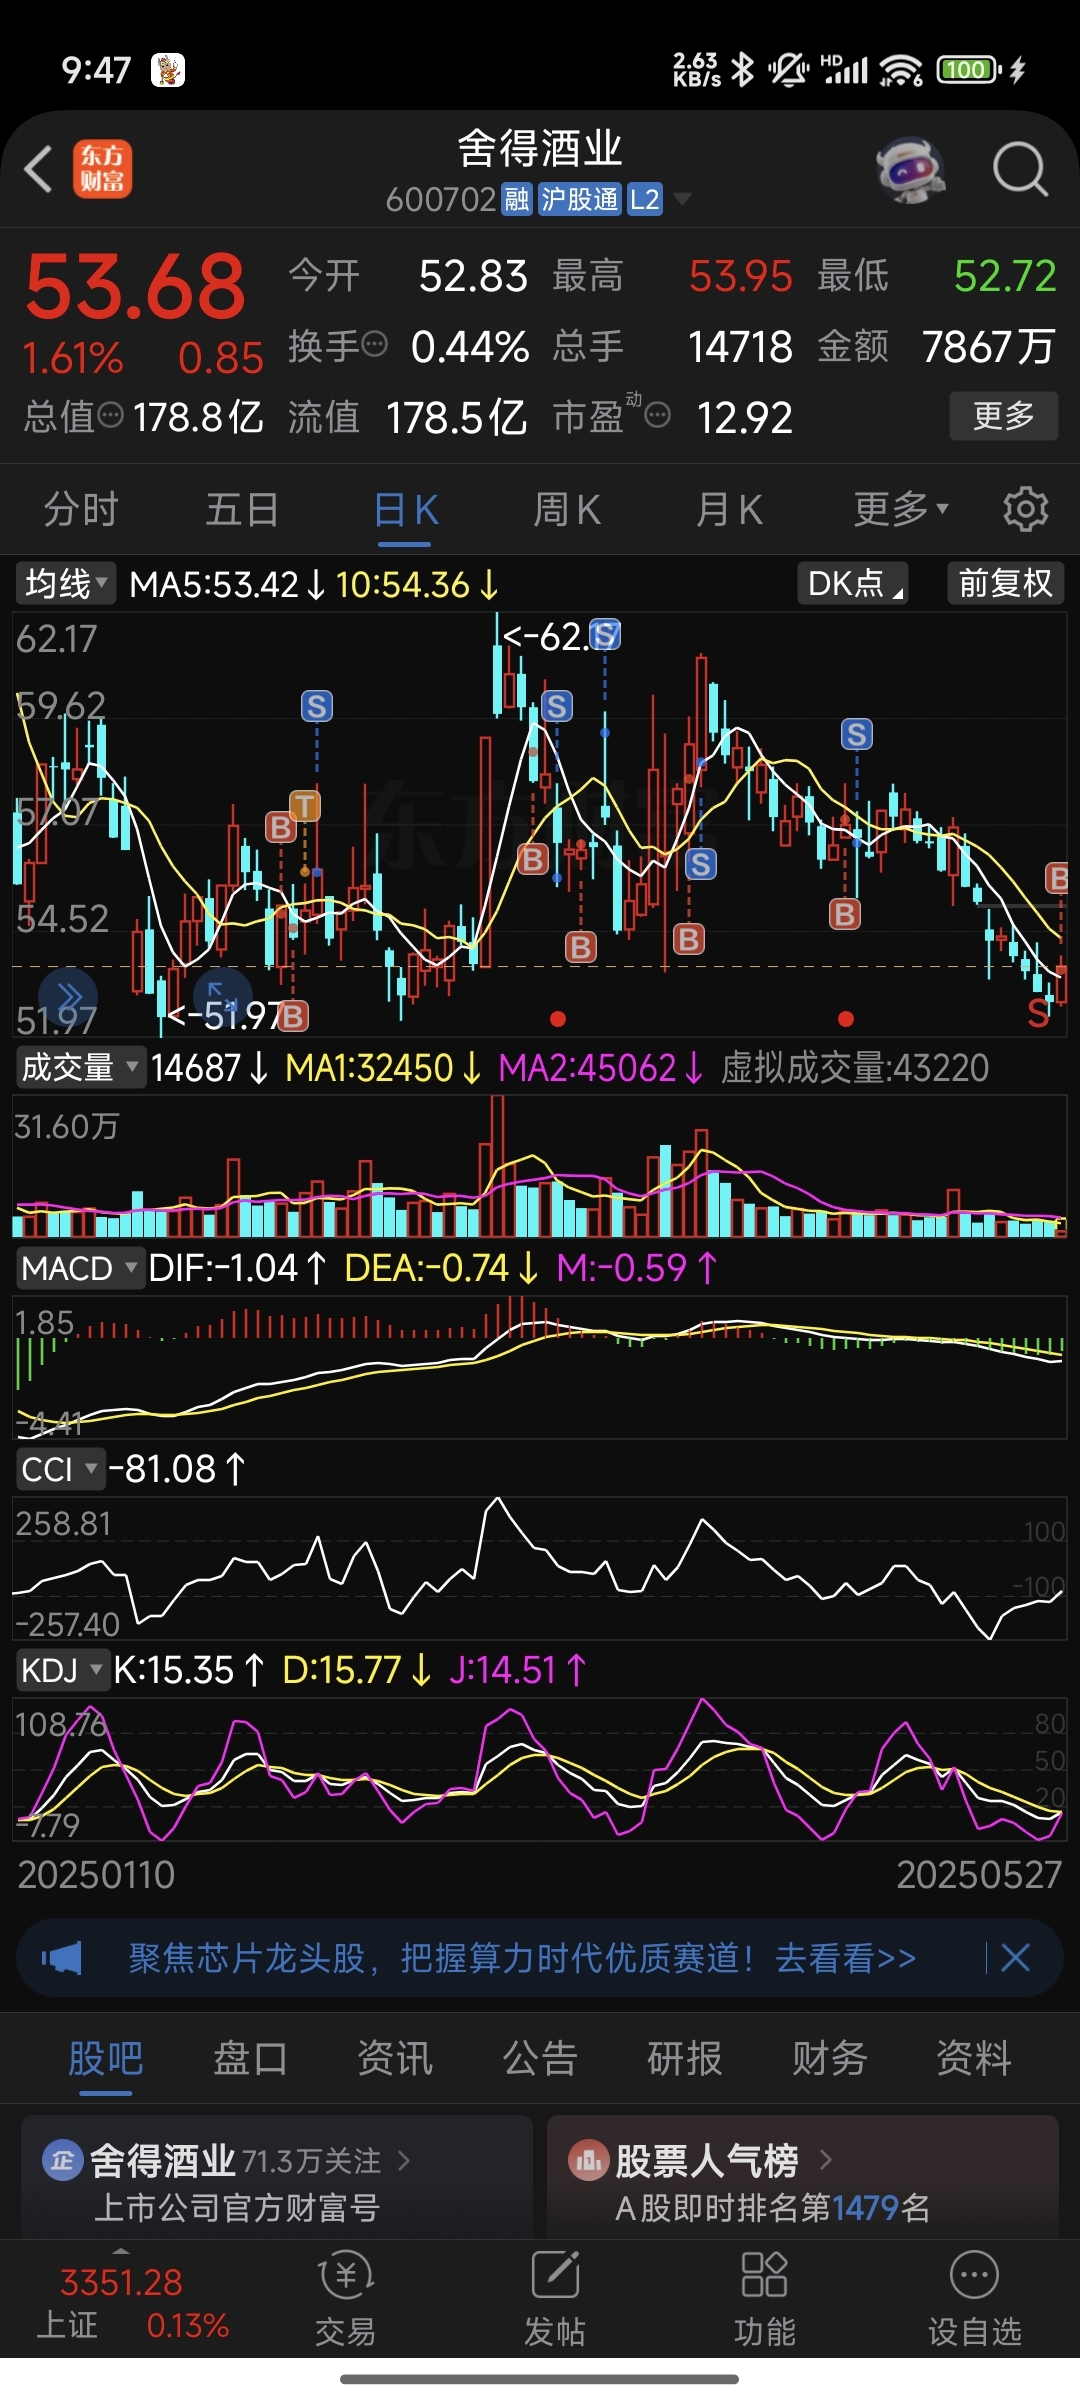Open the 公告 tab
Screen dimensions: 1080x2400
point(540,2058)
